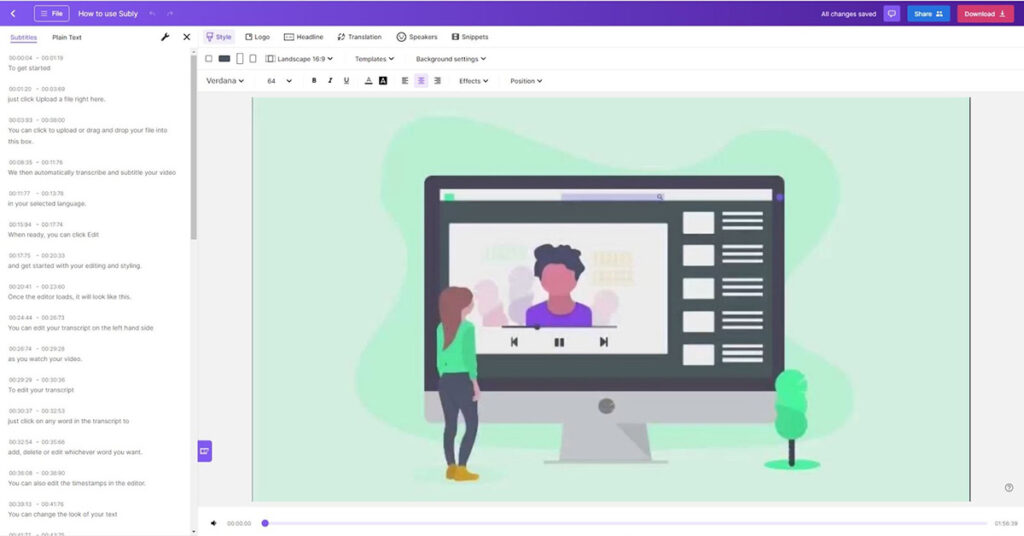
Task: Select the center text alignment toggle
Action: tap(421, 81)
